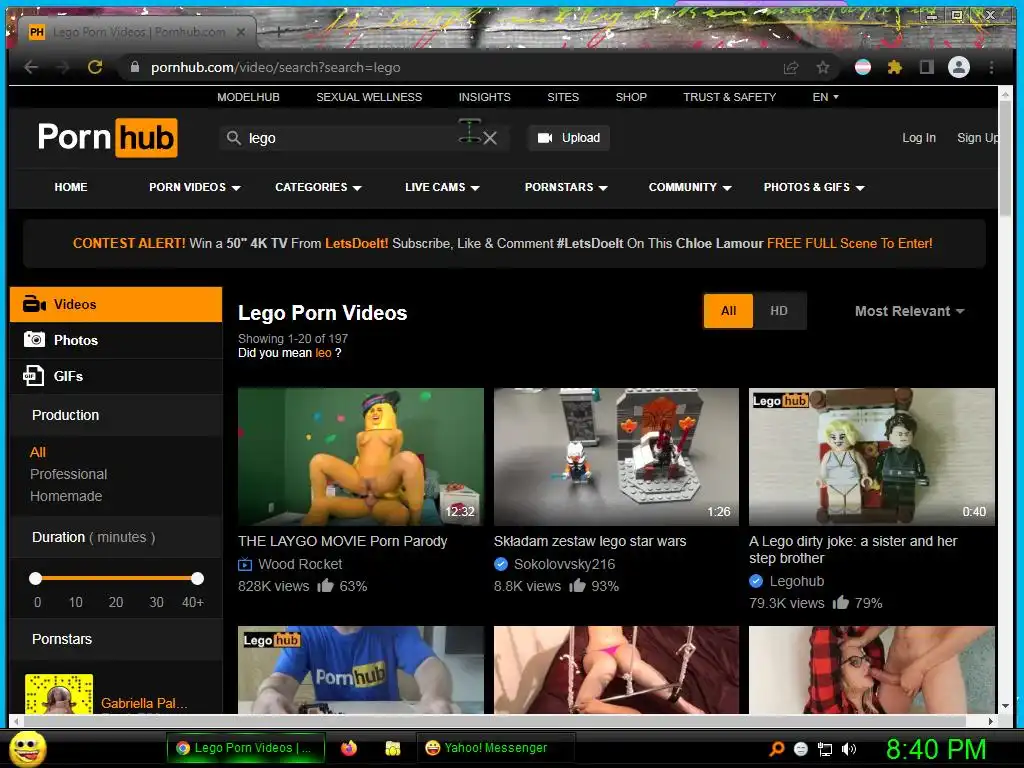Bookmark this page with the star icon
This screenshot has height=768, width=1024.
coord(823,67)
